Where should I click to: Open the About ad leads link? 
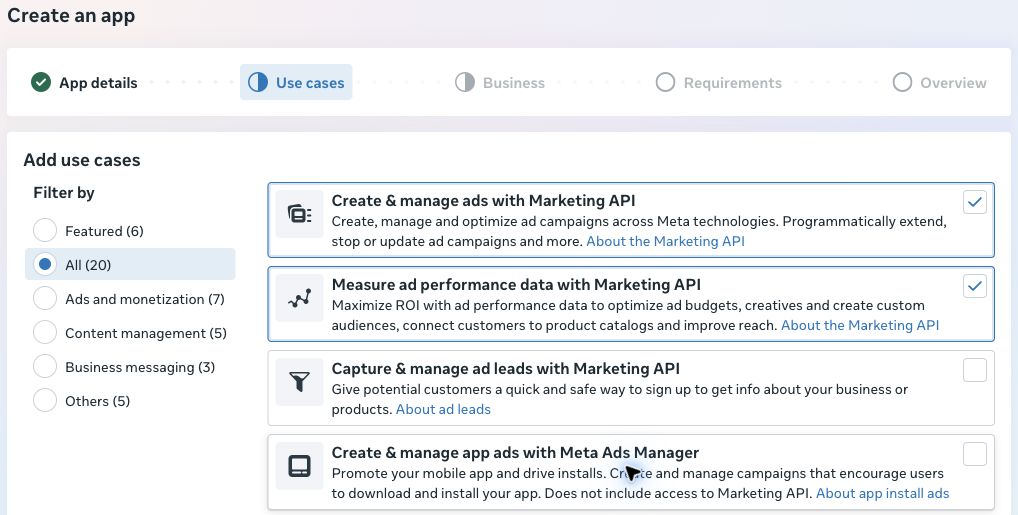tap(443, 409)
